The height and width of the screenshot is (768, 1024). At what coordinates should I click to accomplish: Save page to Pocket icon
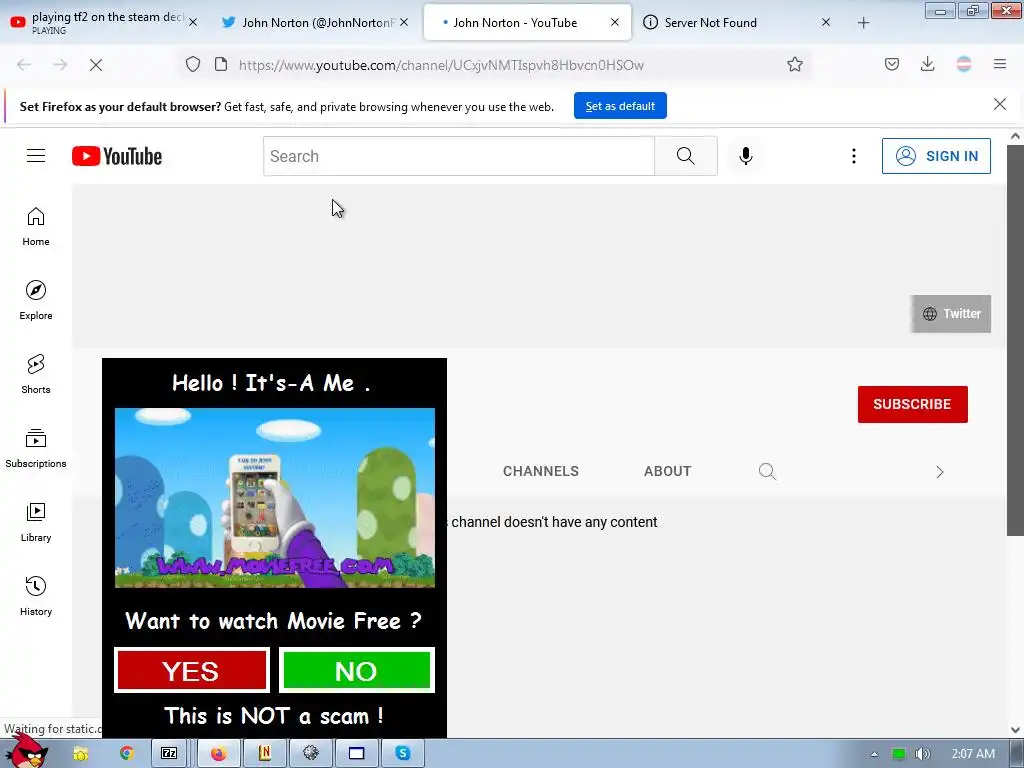click(892, 64)
